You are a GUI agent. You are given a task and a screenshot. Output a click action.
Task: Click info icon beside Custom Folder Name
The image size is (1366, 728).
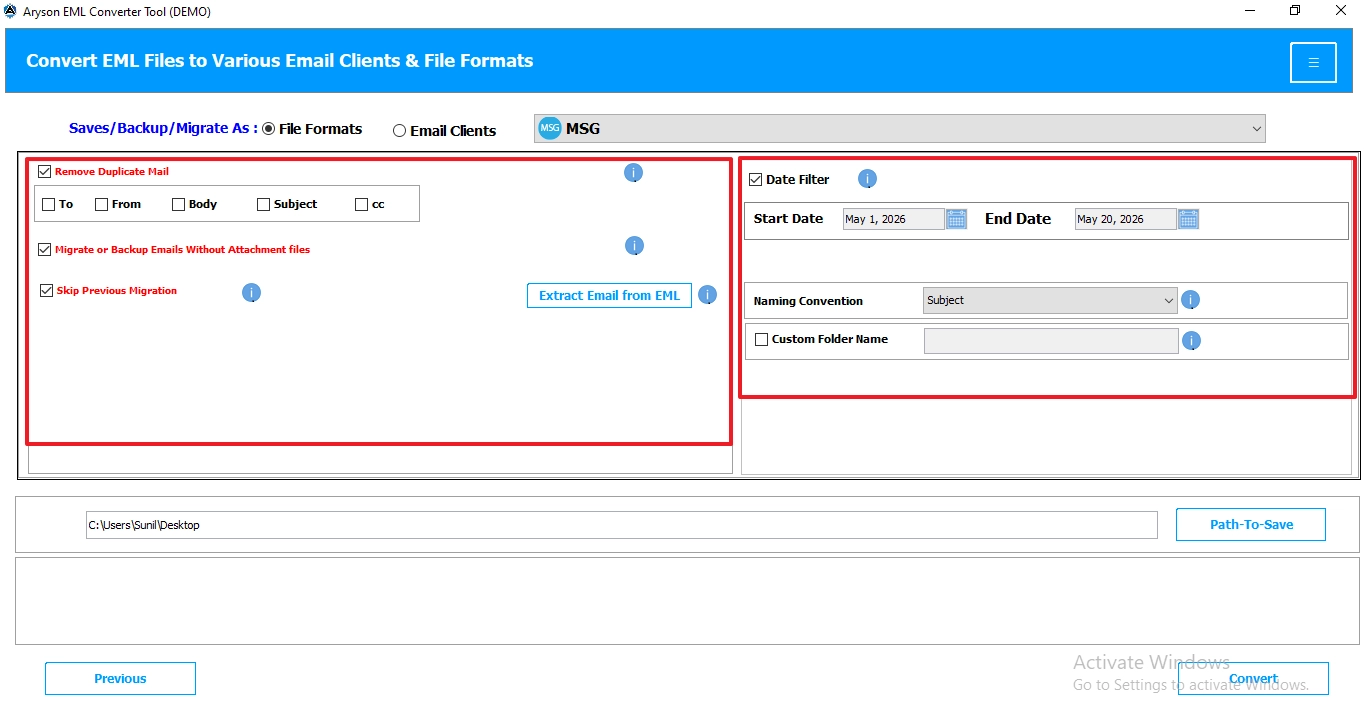pyautogui.click(x=1190, y=341)
